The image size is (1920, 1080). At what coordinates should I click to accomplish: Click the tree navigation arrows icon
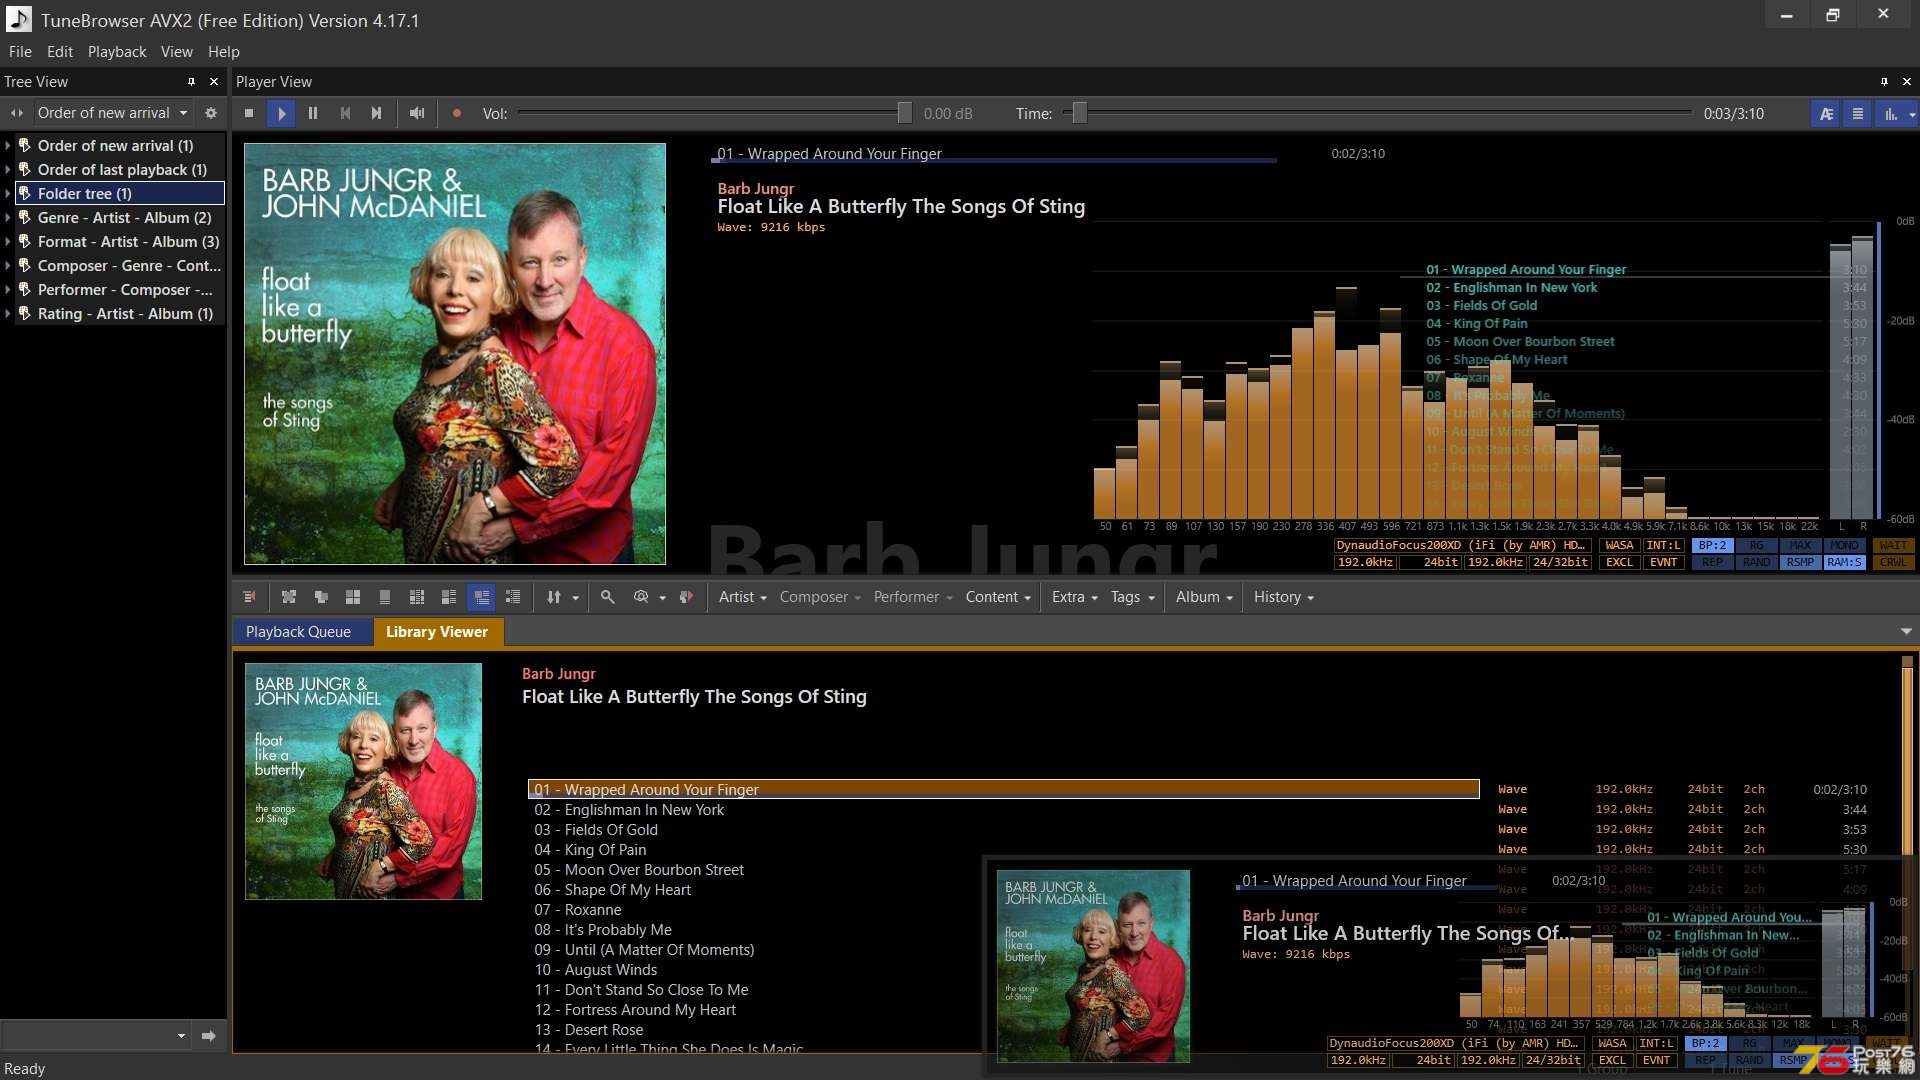[17, 113]
